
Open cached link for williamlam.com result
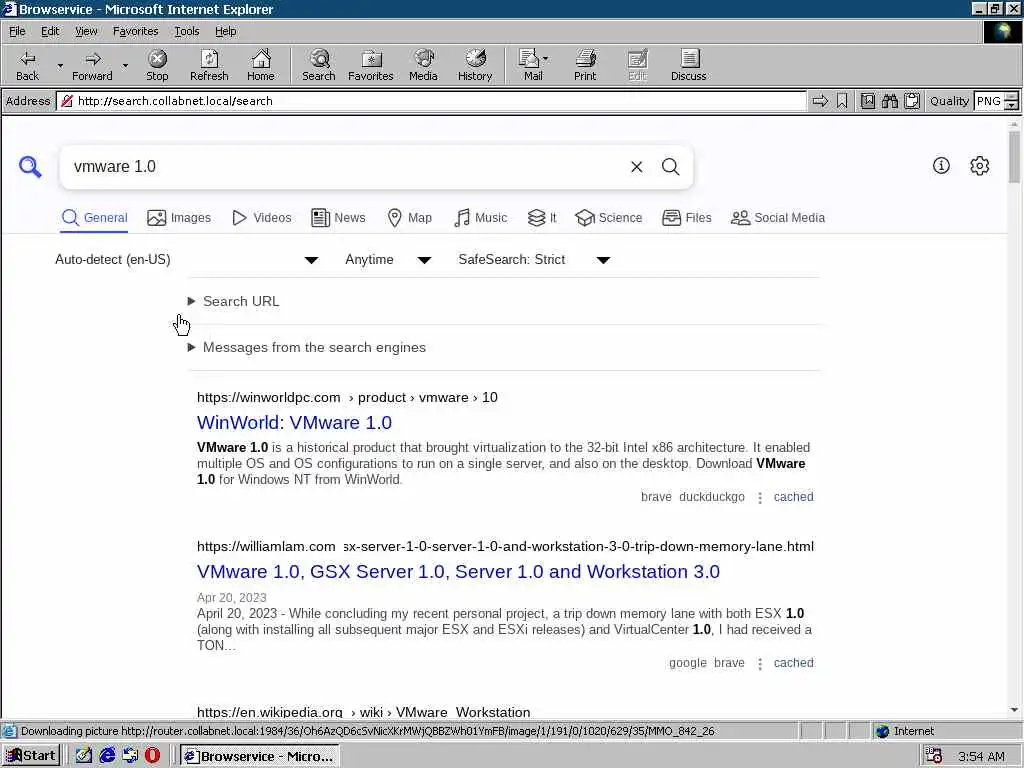[793, 663]
